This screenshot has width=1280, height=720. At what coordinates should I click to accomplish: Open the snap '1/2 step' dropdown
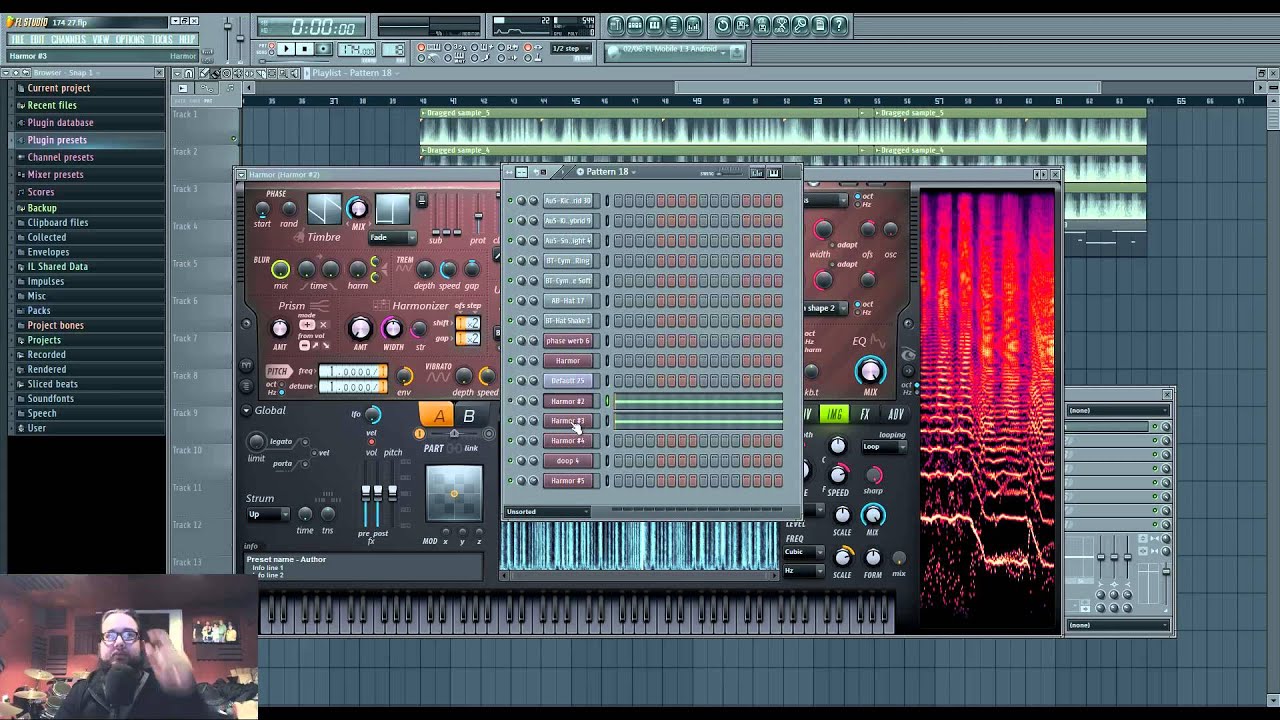pyautogui.click(x=572, y=48)
